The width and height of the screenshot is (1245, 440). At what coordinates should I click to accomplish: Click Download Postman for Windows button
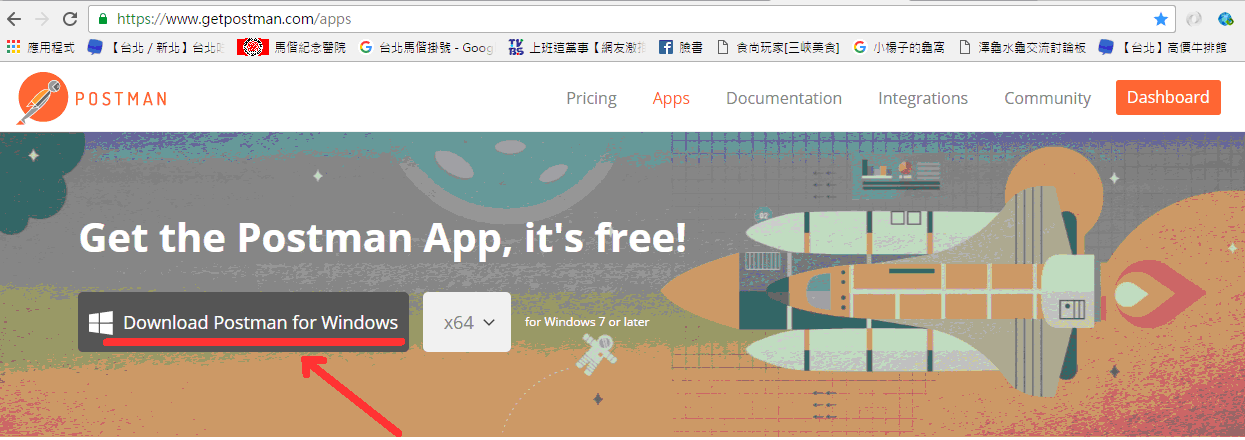point(244,322)
